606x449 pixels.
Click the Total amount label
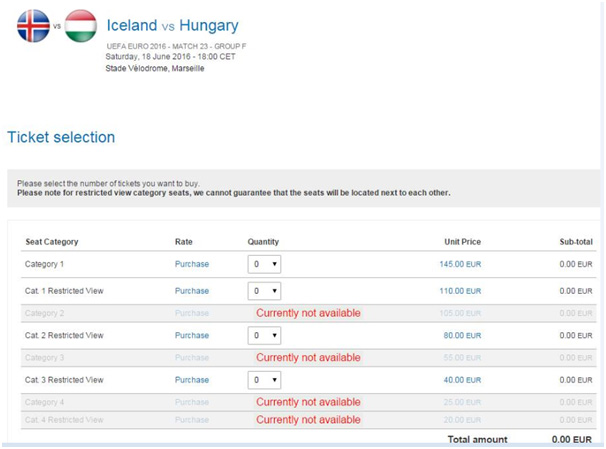click(478, 439)
